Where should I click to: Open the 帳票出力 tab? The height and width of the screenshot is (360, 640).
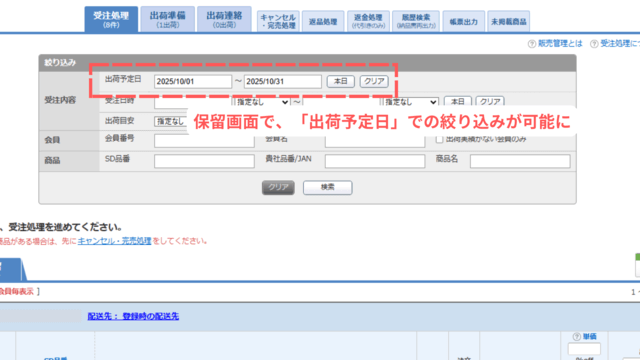pos(464,21)
